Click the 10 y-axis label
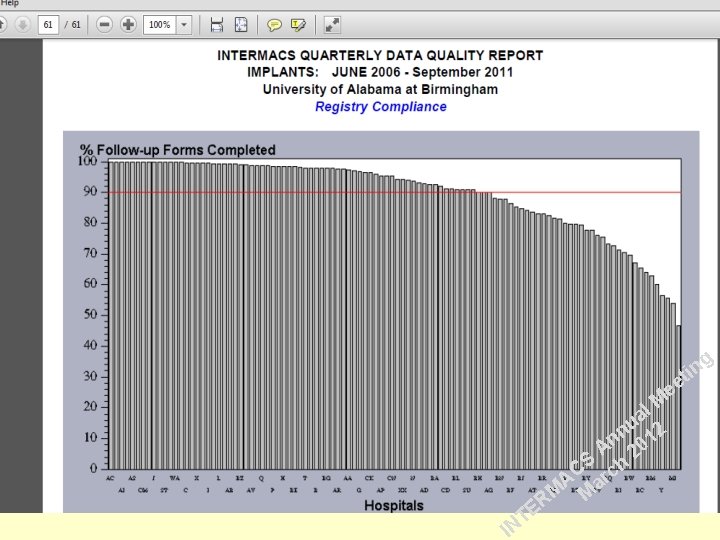 click(x=90, y=438)
